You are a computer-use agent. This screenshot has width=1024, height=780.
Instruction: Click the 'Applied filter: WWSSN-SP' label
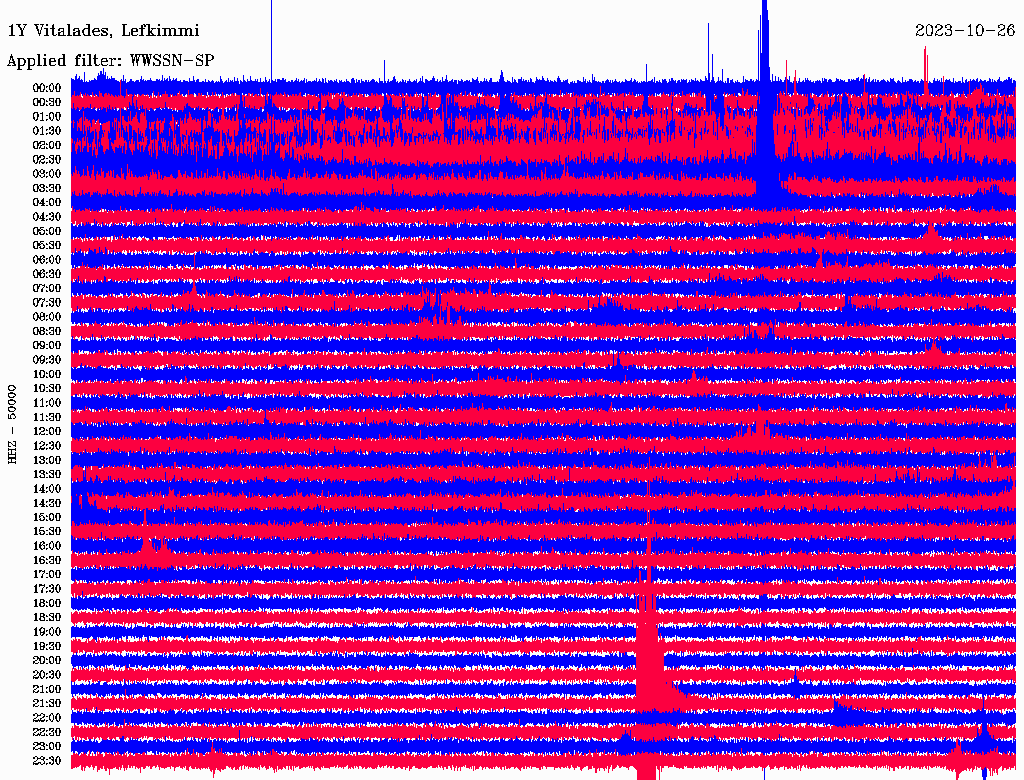110,61
